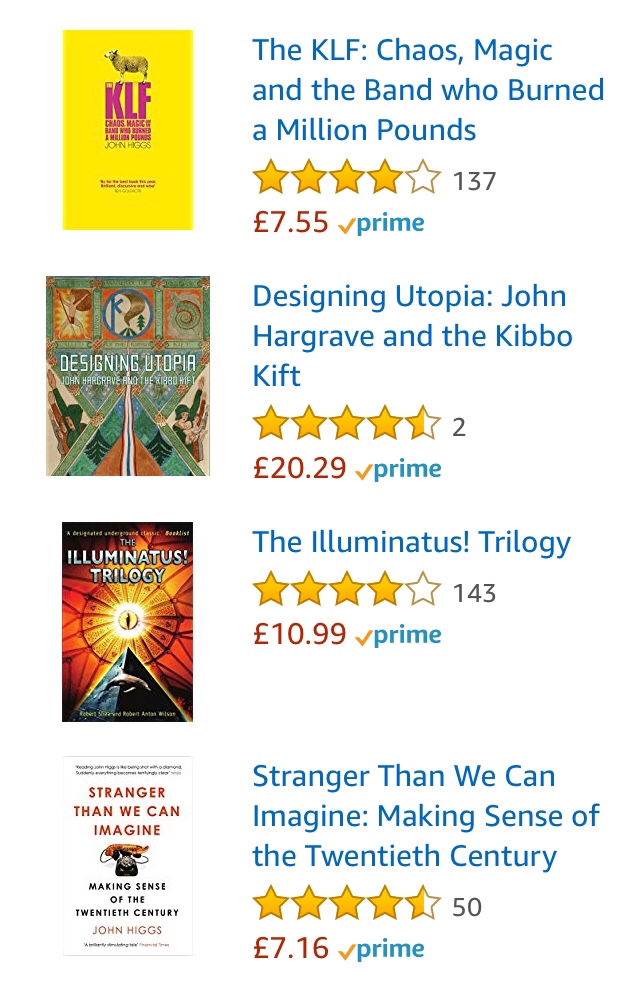Click the Prime badge beside £10.99

point(398,635)
